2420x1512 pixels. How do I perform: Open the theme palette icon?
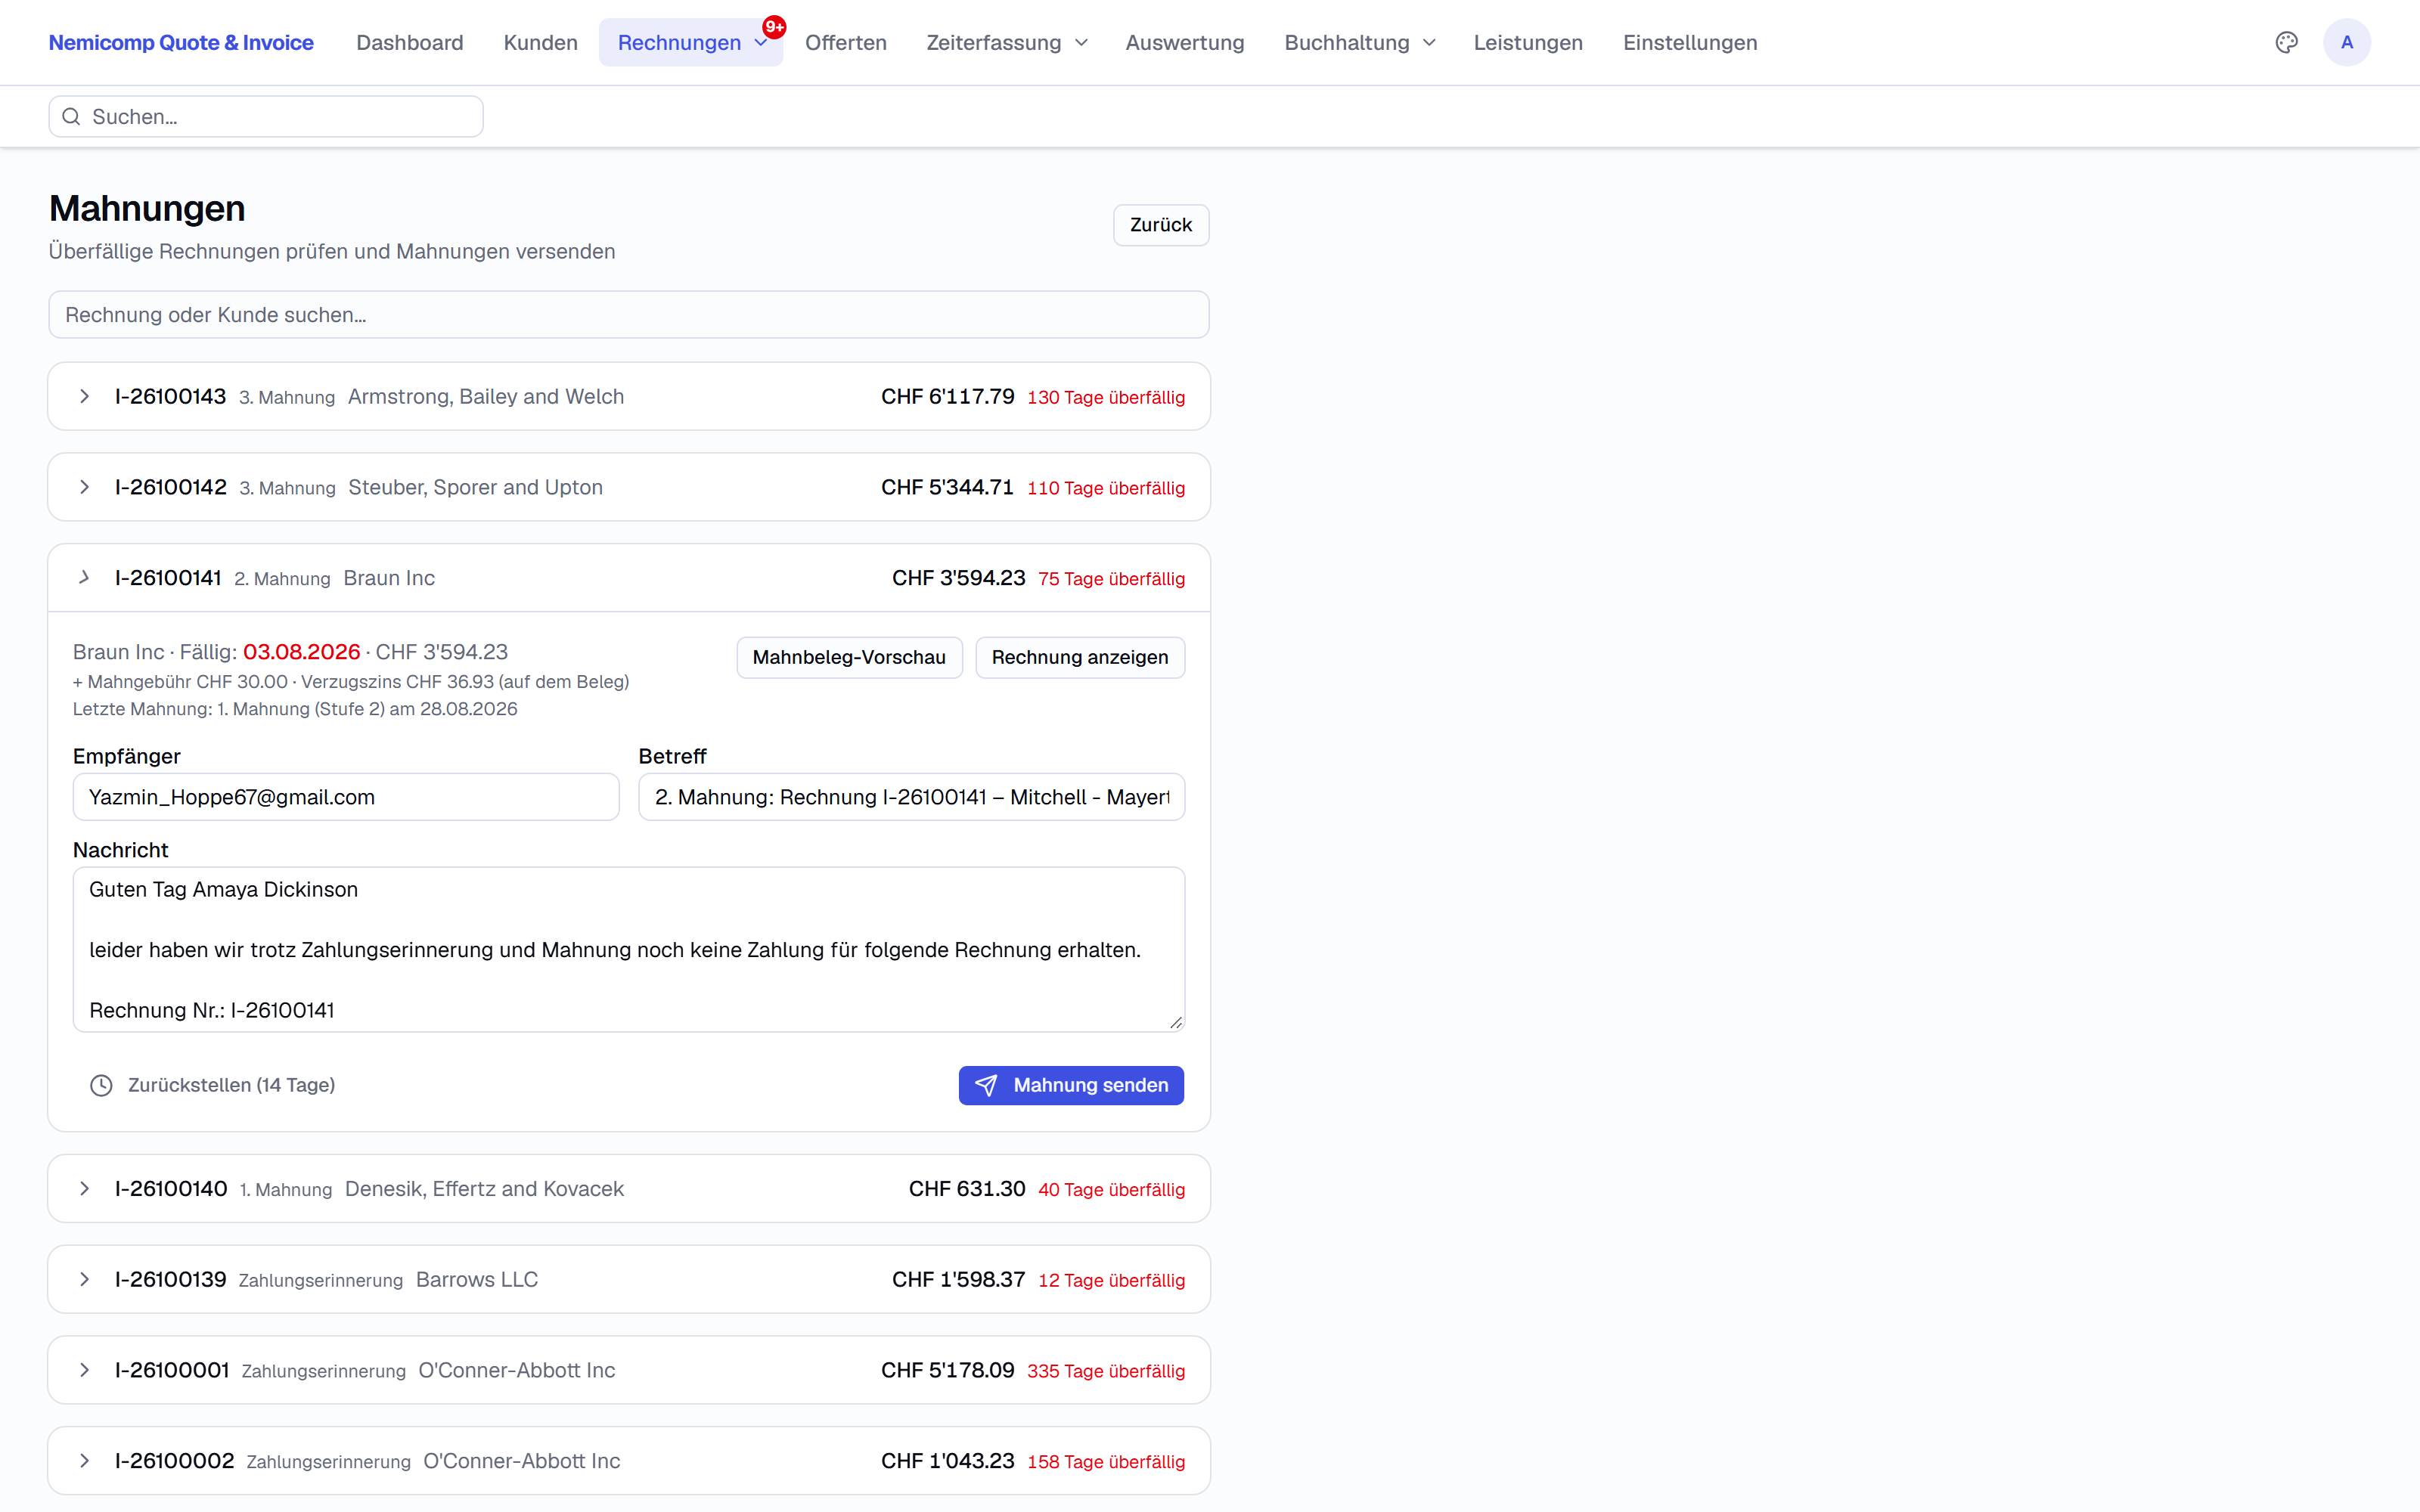pyautogui.click(x=2286, y=42)
